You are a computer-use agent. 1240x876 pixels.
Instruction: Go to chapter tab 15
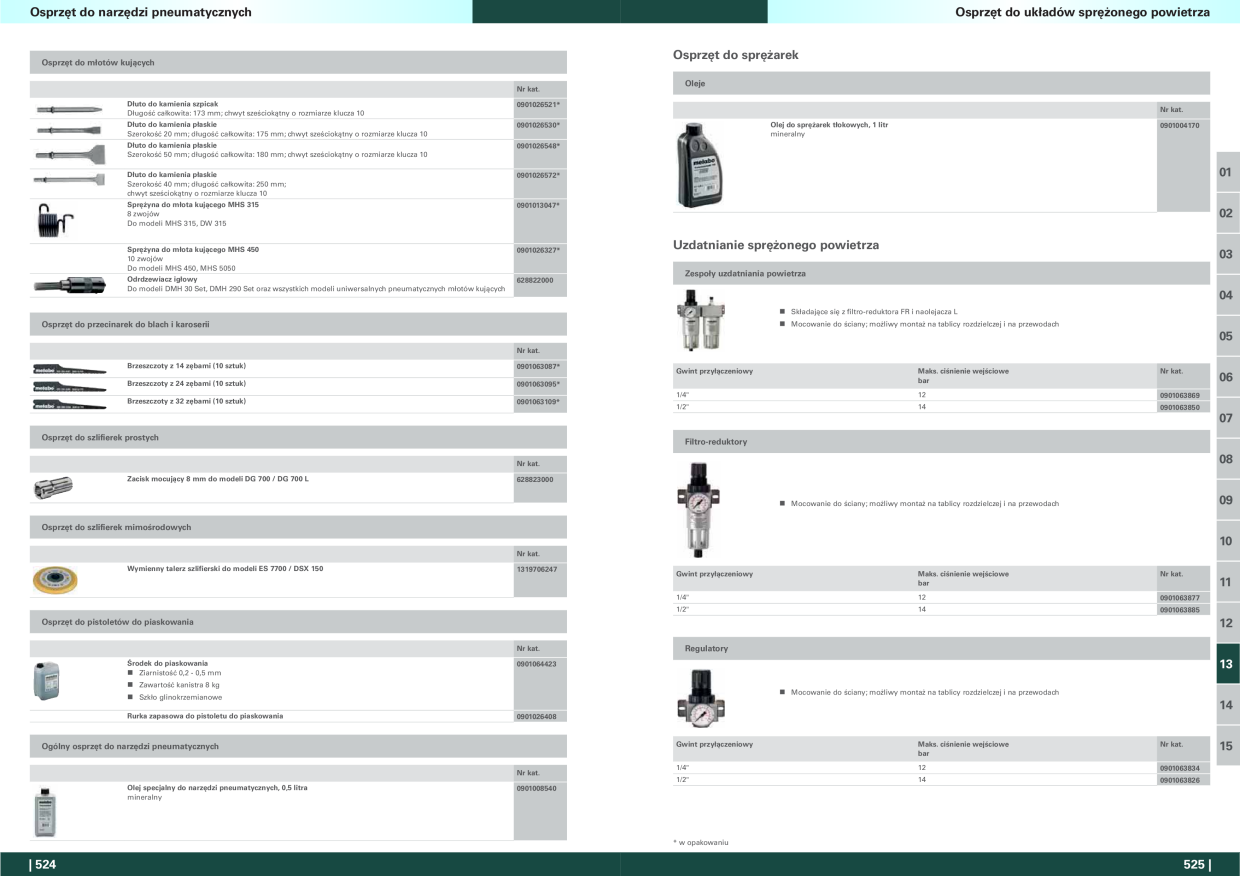point(1227,746)
